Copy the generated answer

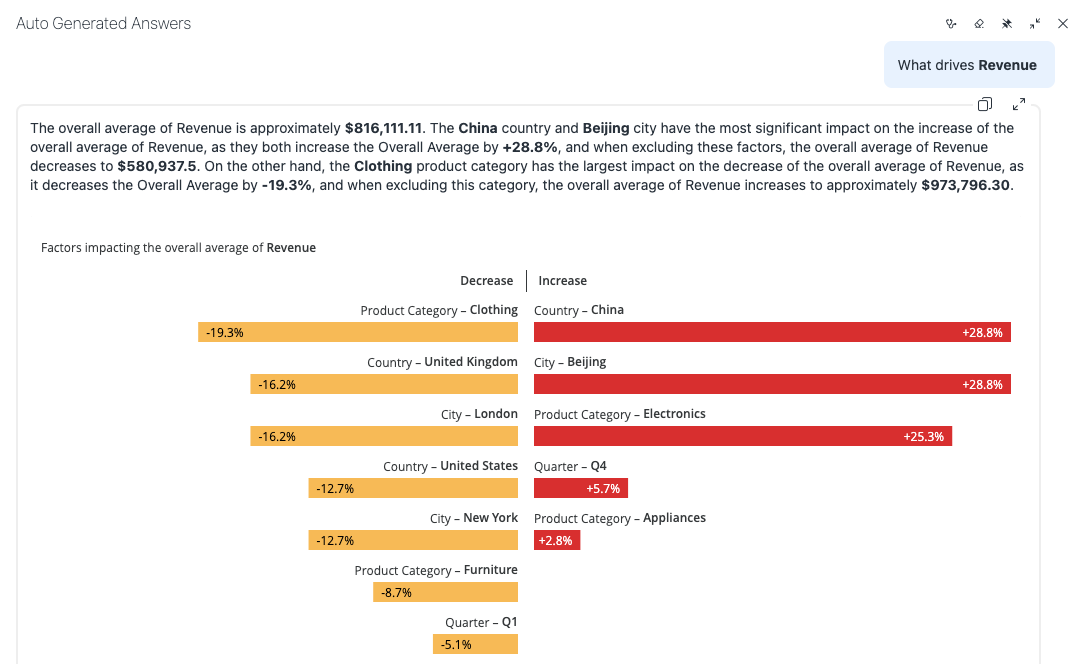click(x=985, y=104)
